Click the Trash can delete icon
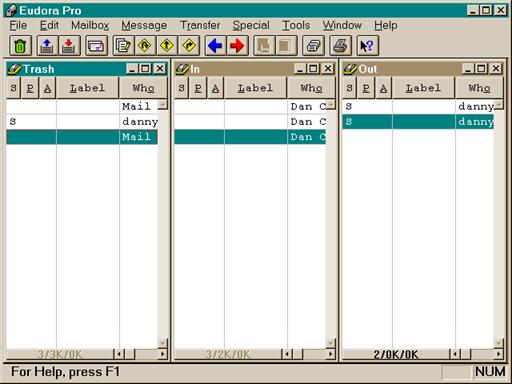The width and height of the screenshot is (512, 384). (21, 46)
